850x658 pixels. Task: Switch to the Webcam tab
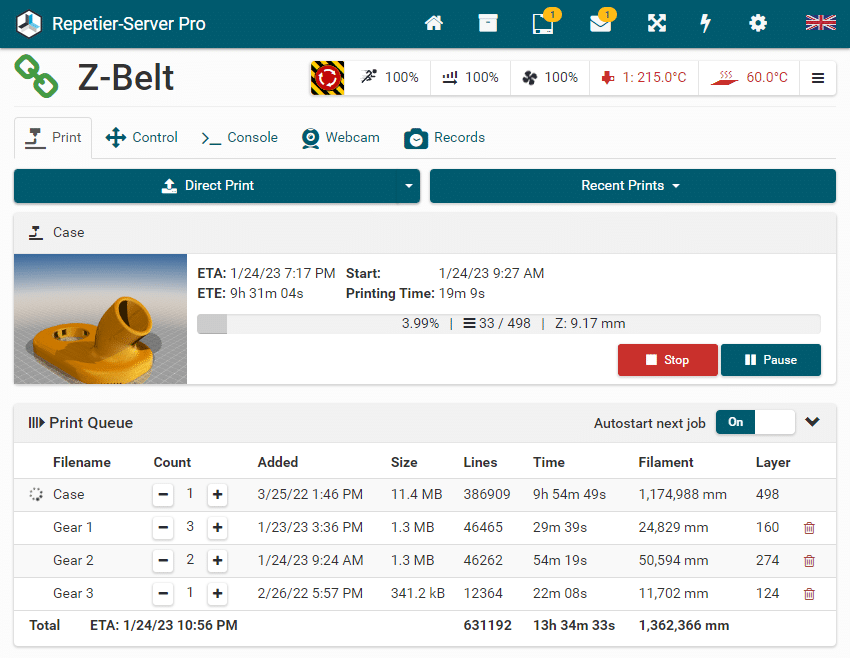[340, 138]
